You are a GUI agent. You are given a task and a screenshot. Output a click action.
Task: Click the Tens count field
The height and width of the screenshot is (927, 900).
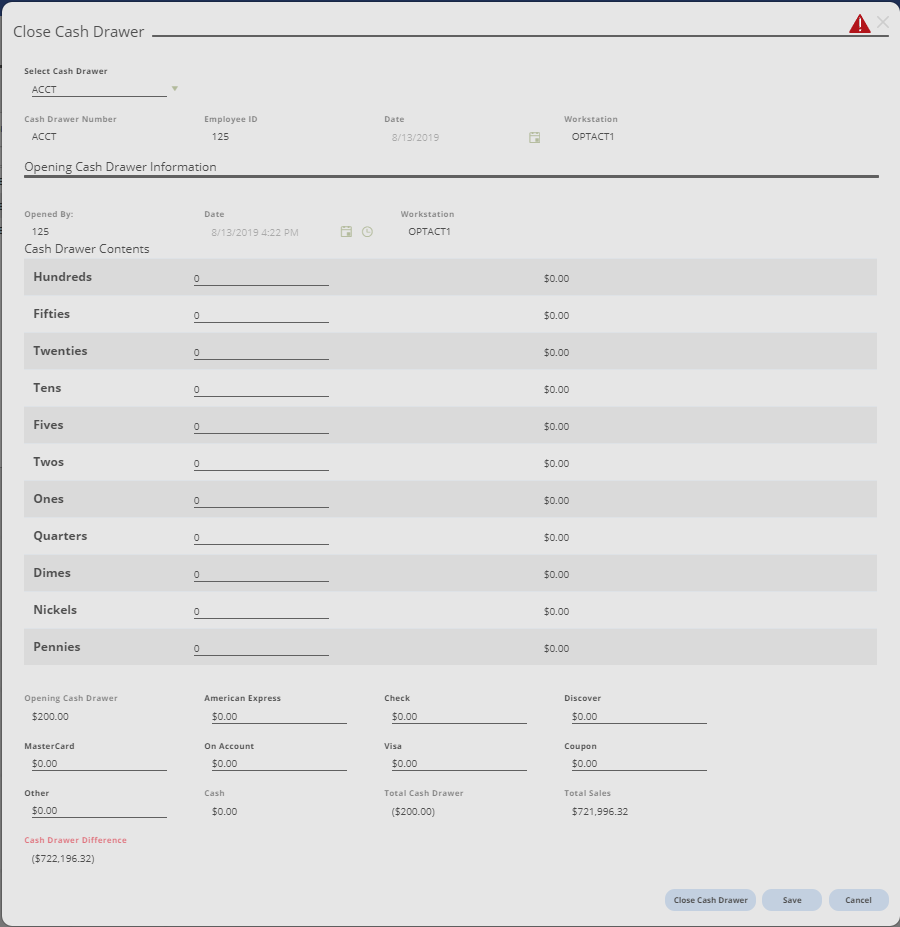(x=261, y=390)
